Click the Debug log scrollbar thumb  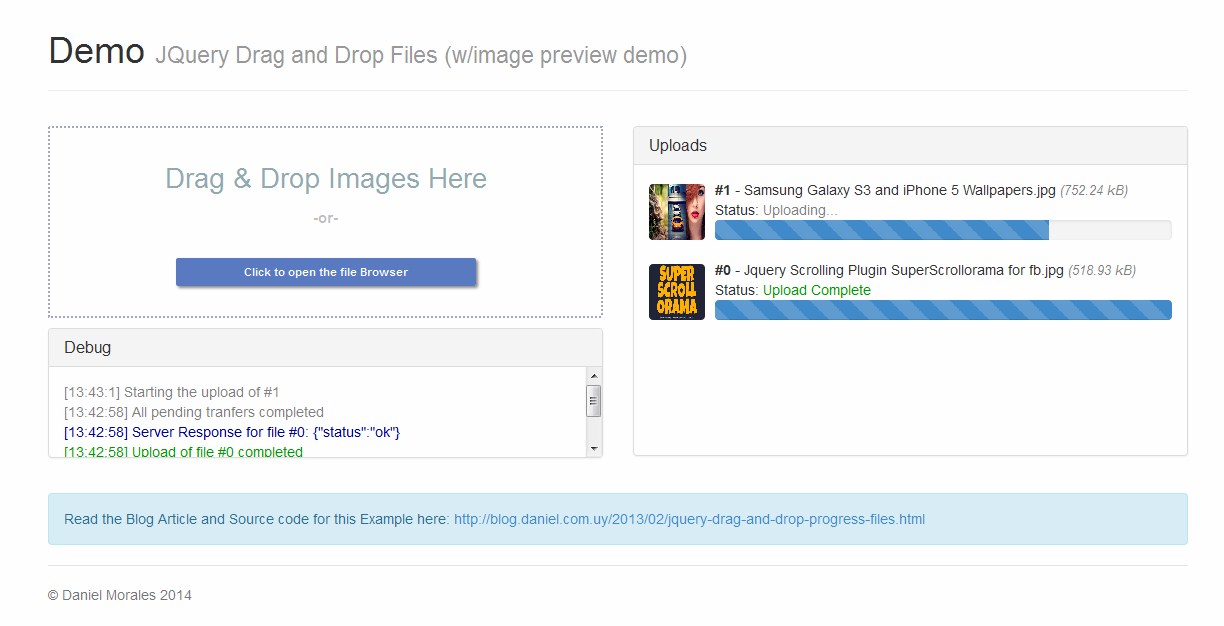tap(593, 402)
